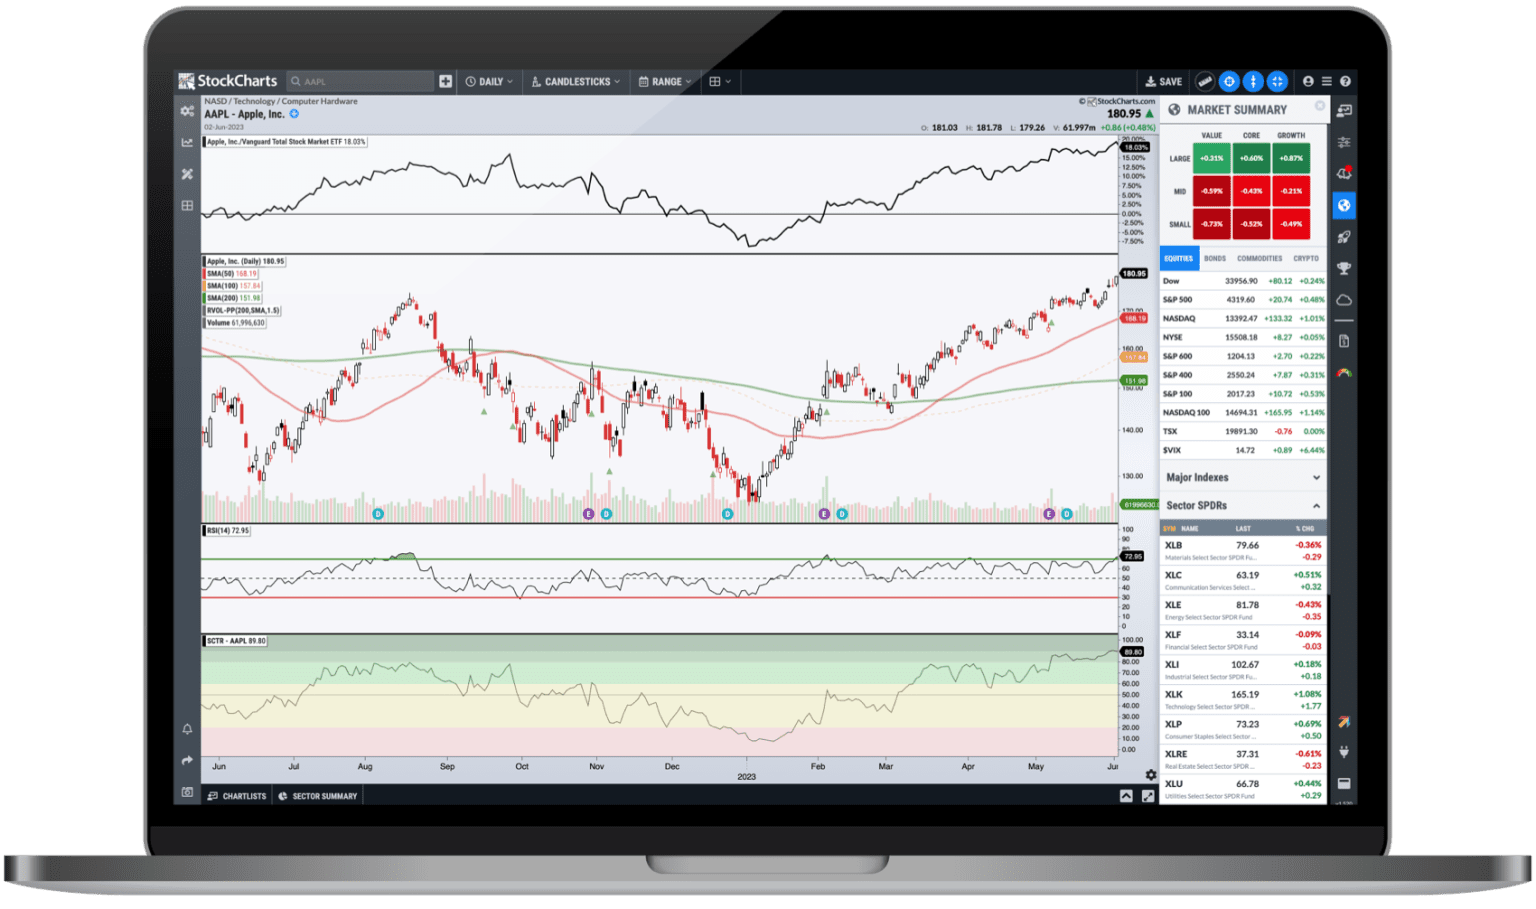Click the SAVE button
The width and height of the screenshot is (1536, 909).
[x=1163, y=81]
